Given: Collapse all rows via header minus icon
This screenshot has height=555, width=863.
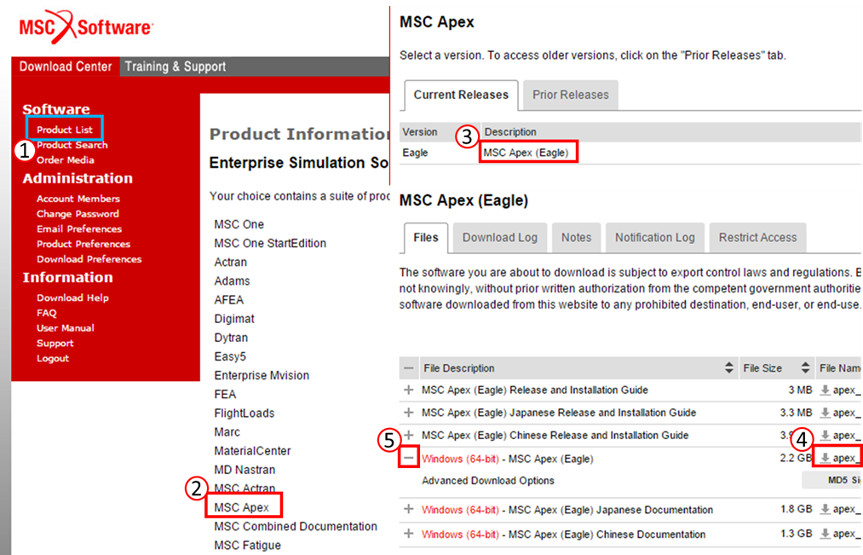Looking at the screenshot, I should coord(408,368).
